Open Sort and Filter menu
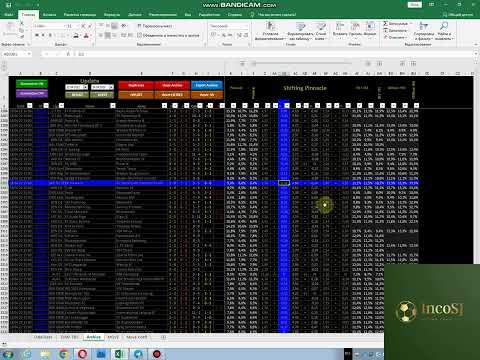This screenshot has width=480, height=360. pyautogui.click(x=423, y=31)
